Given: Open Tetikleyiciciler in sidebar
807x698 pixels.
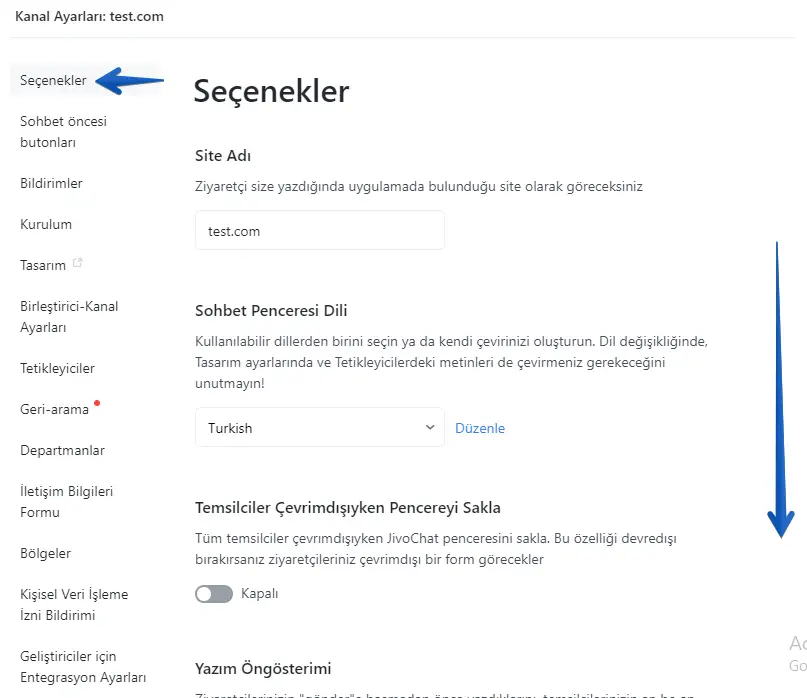Looking at the screenshot, I should coord(57,369).
